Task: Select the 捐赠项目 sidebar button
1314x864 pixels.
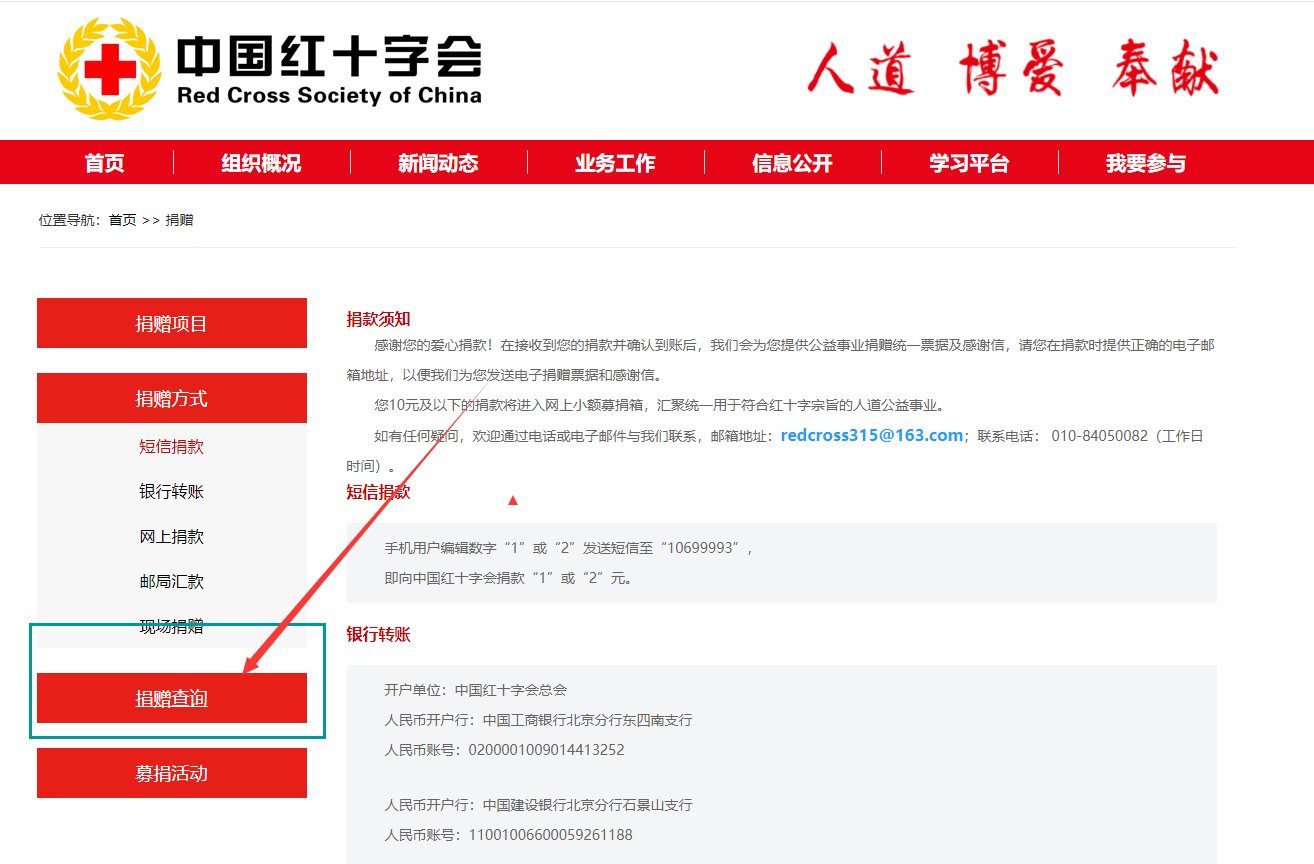Action: tap(171, 322)
